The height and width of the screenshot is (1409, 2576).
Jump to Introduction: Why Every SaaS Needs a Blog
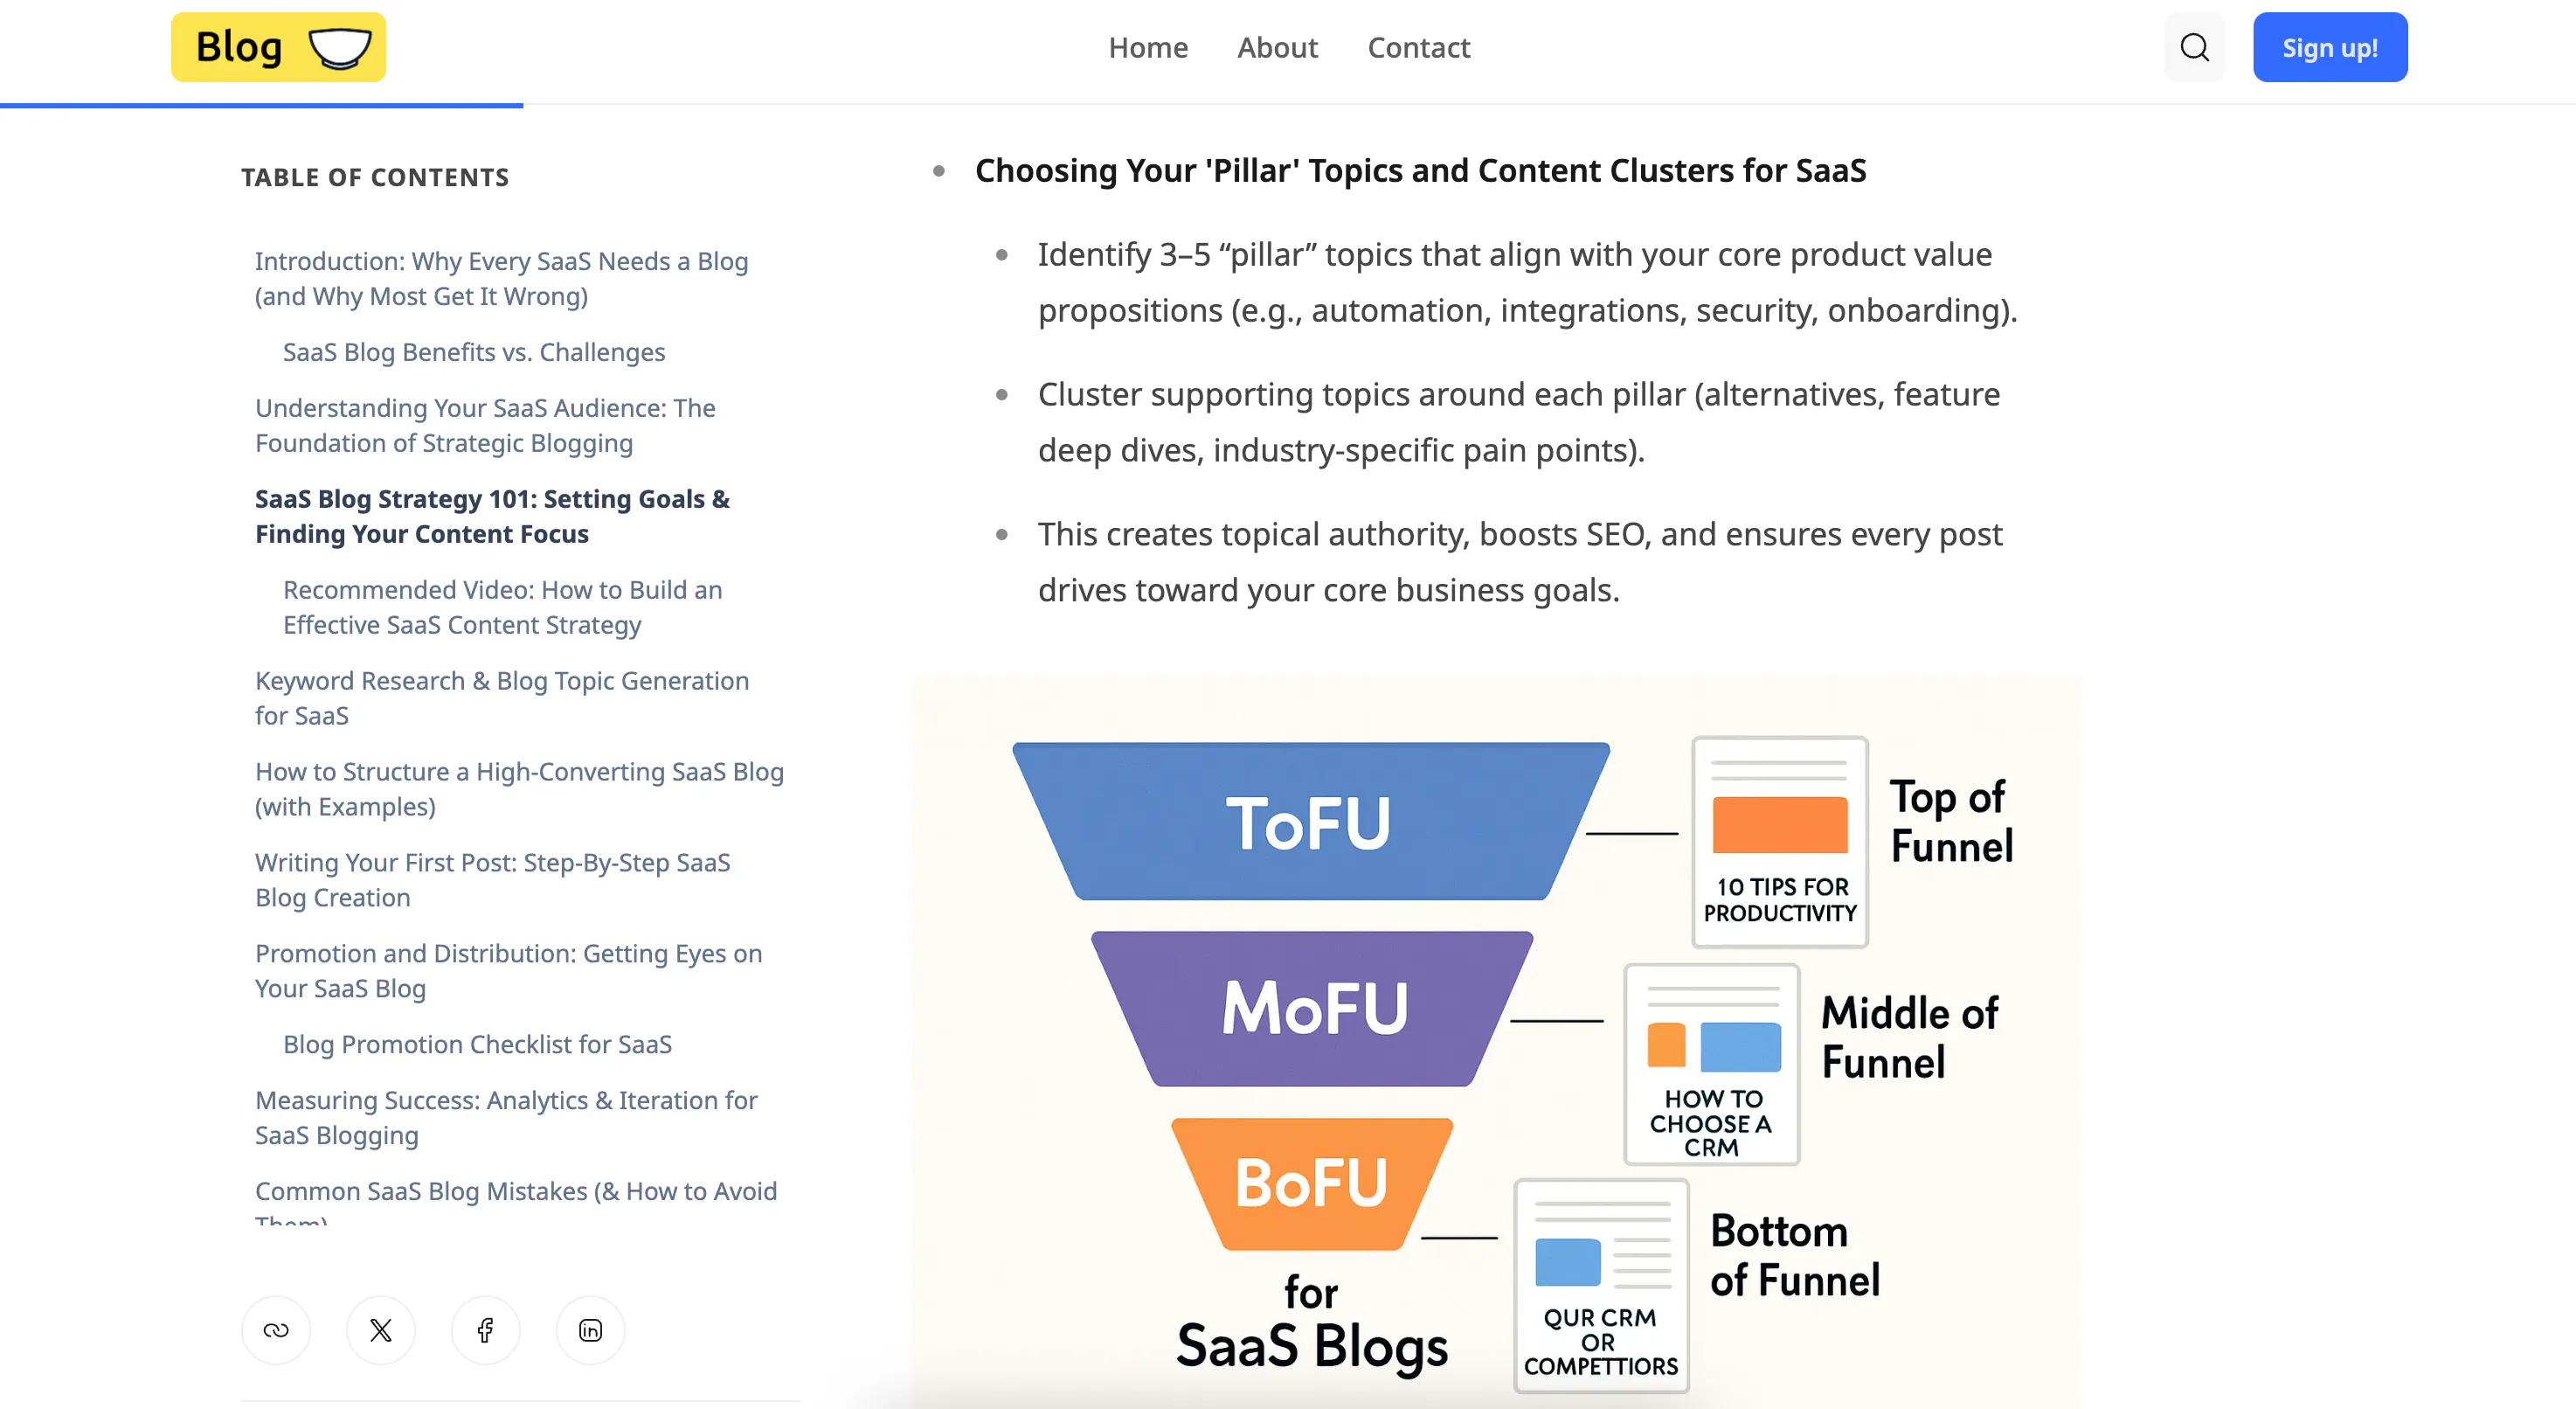coord(501,278)
